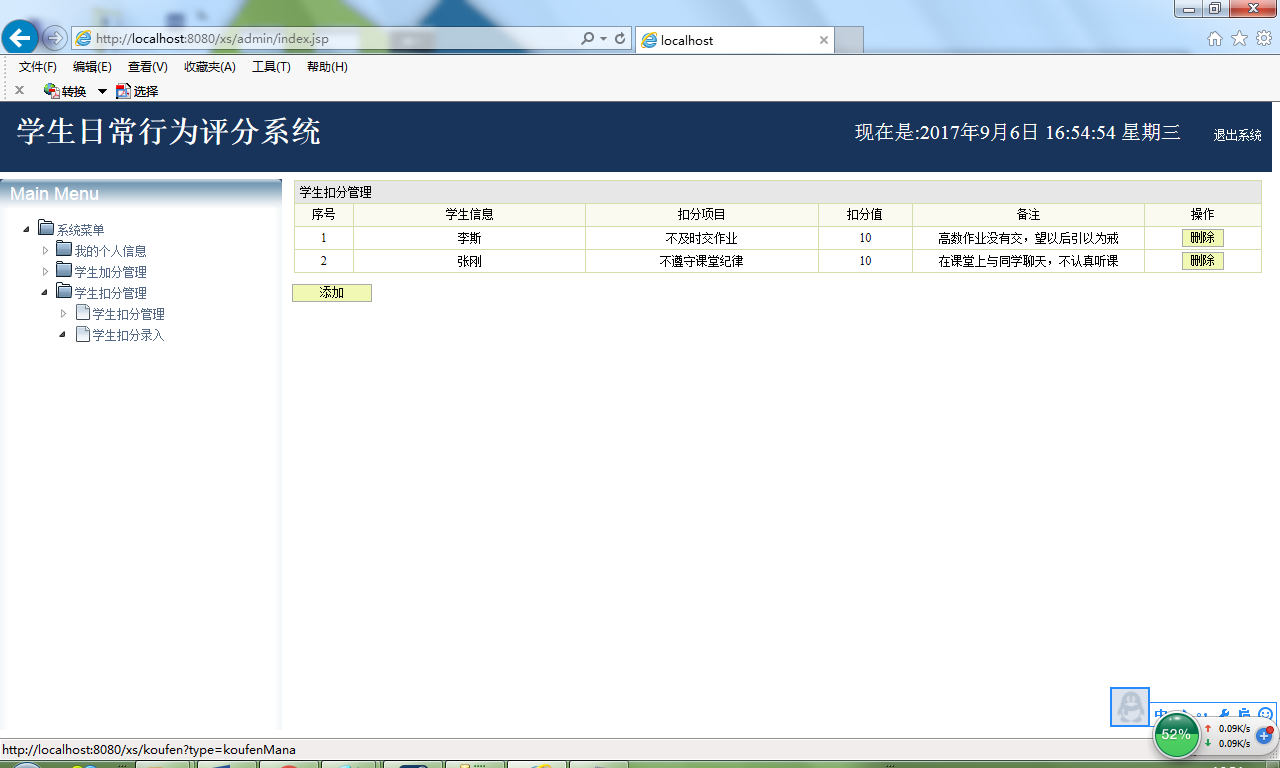This screenshot has height=768, width=1280.
Task: Expand the 我的个人信息 tree node
Action: [x=45, y=250]
